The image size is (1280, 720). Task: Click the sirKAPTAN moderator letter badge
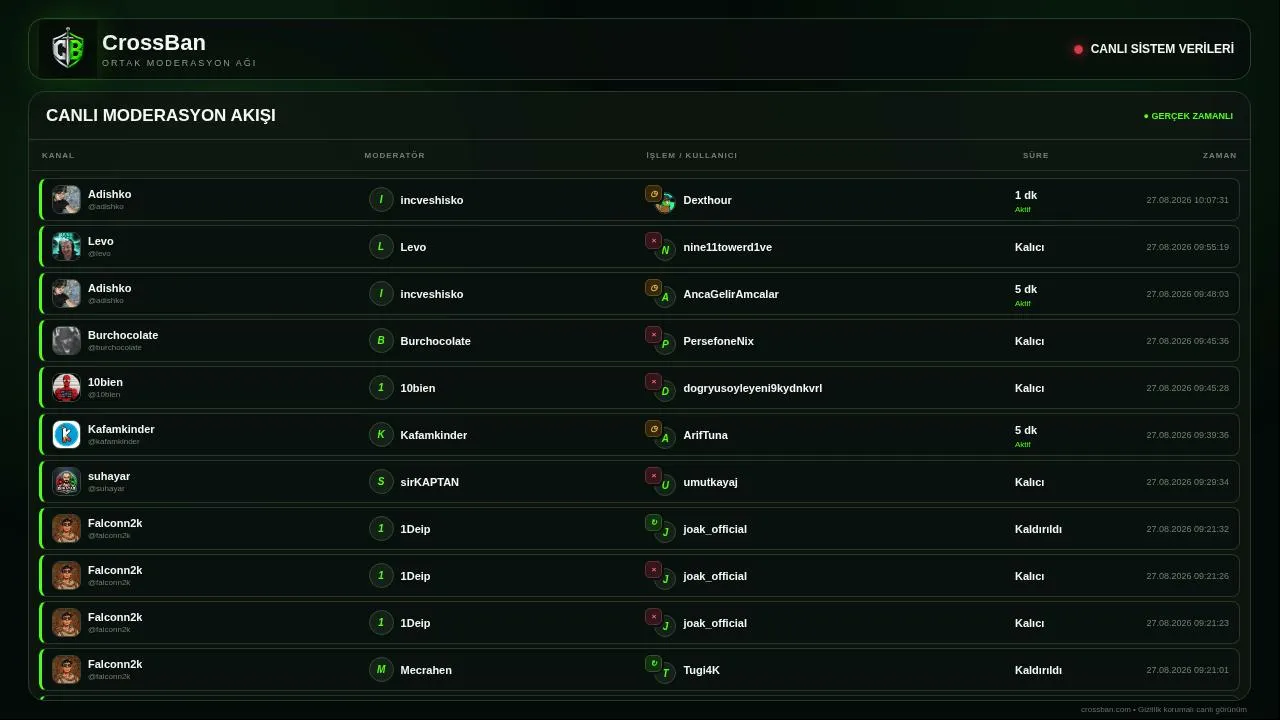[x=381, y=482]
